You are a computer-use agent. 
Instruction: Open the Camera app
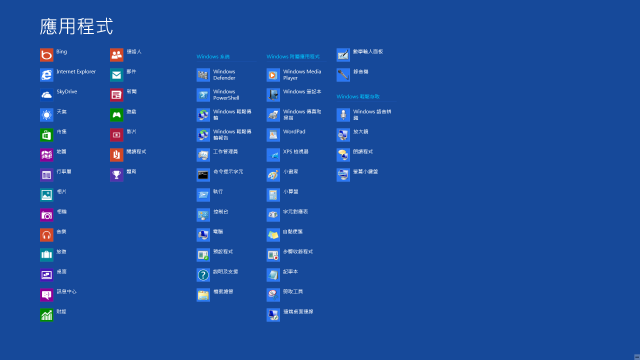pyautogui.click(x=47, y=215)
